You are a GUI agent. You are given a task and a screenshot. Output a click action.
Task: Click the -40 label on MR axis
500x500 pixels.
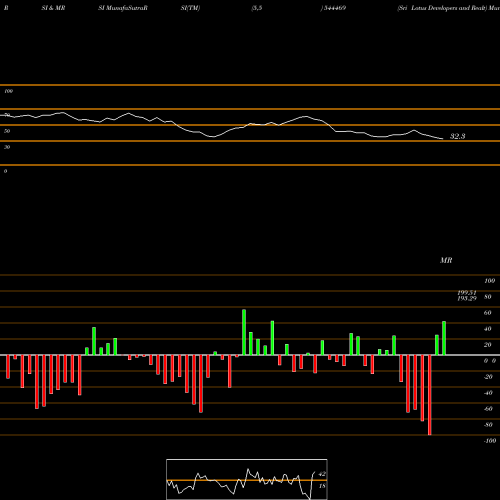488,393
